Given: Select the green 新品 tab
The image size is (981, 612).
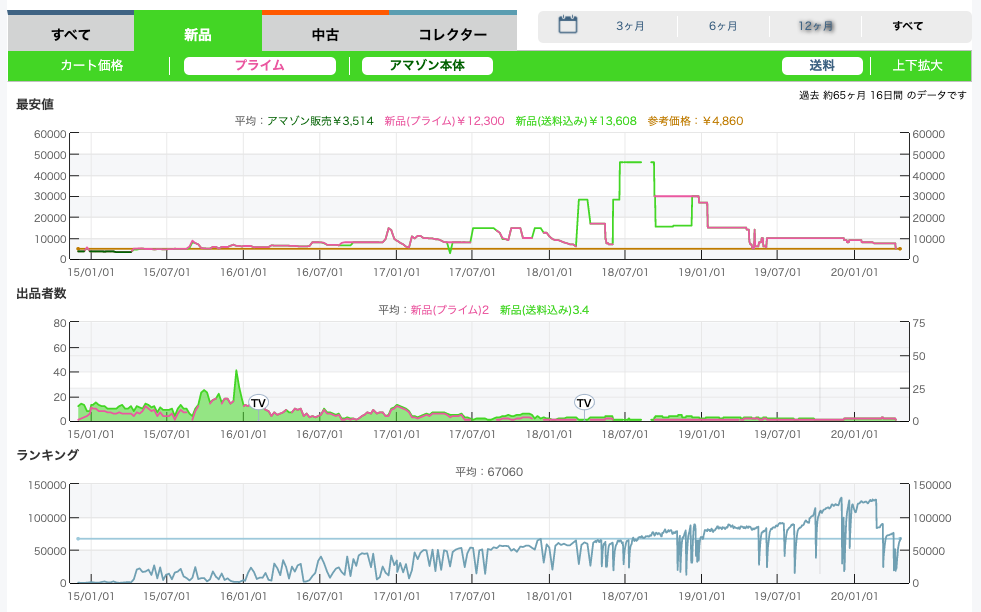Looking at the screenshot, I should (x=198, y=34).
